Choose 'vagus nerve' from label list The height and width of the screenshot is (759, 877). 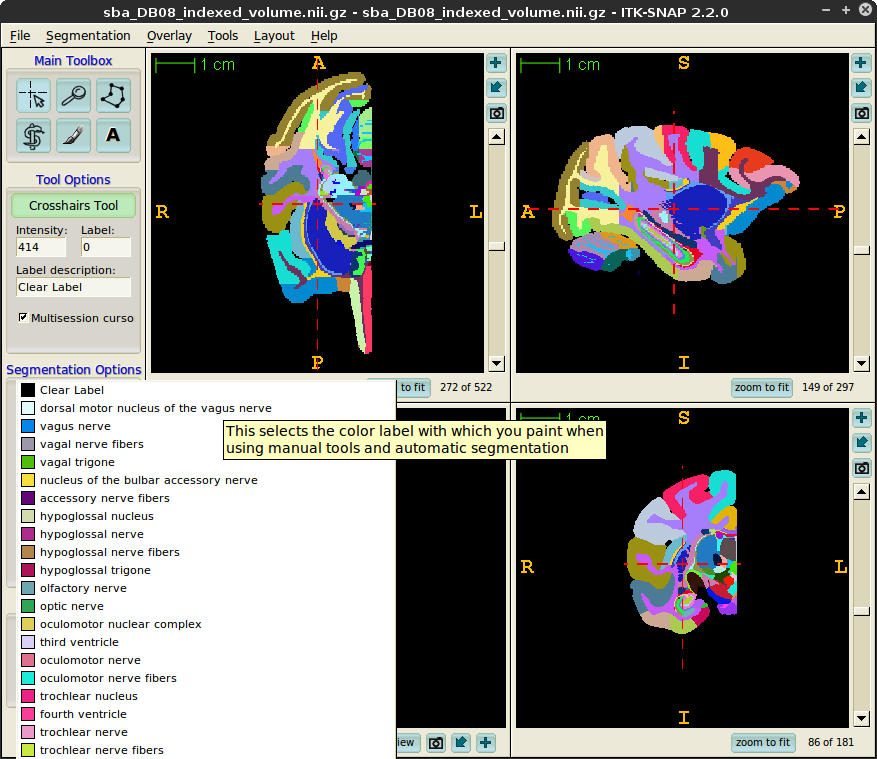(x=75, y=426)
